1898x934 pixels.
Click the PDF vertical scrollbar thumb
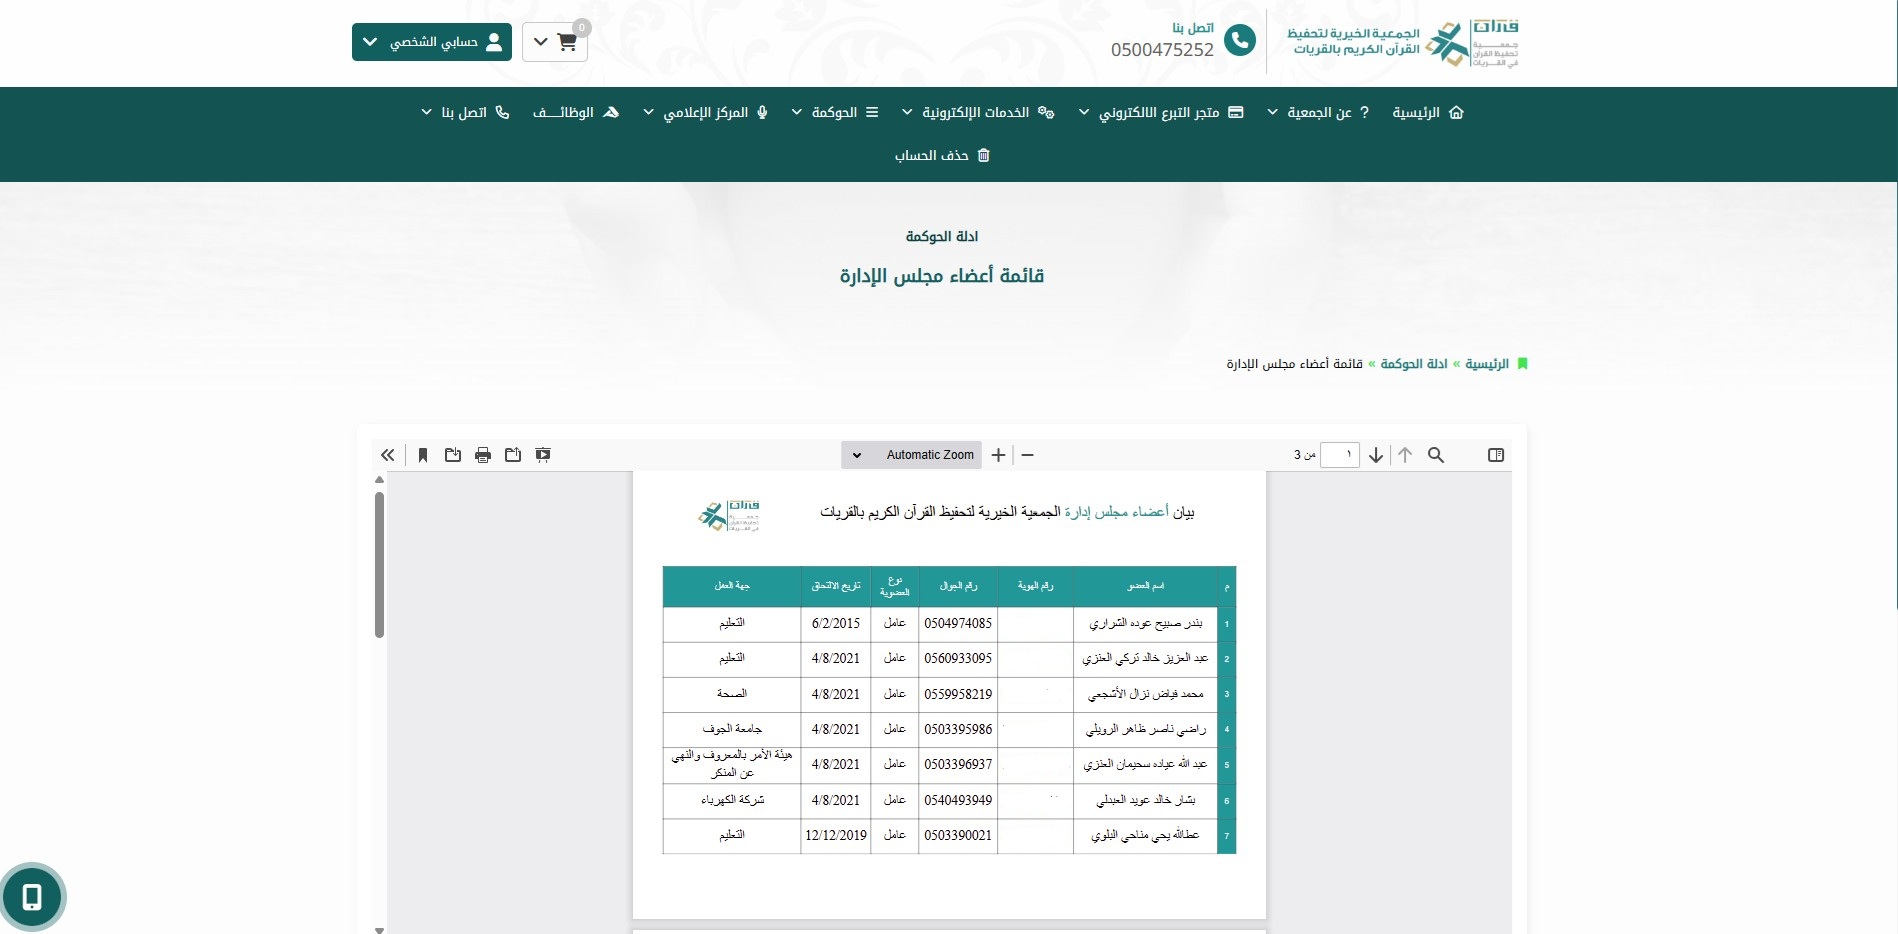(x=379, y=565)
